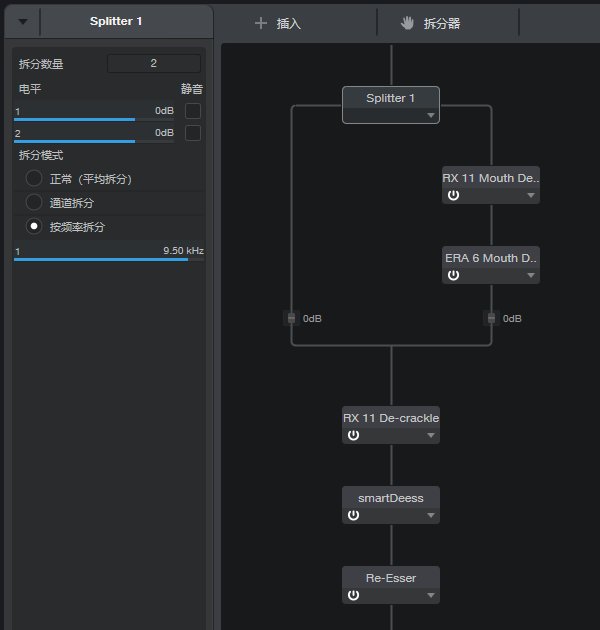Viewport: 600px width, 630px height.
Task: Select the RX 11 De-crackle node title
Action: point(391,418)
